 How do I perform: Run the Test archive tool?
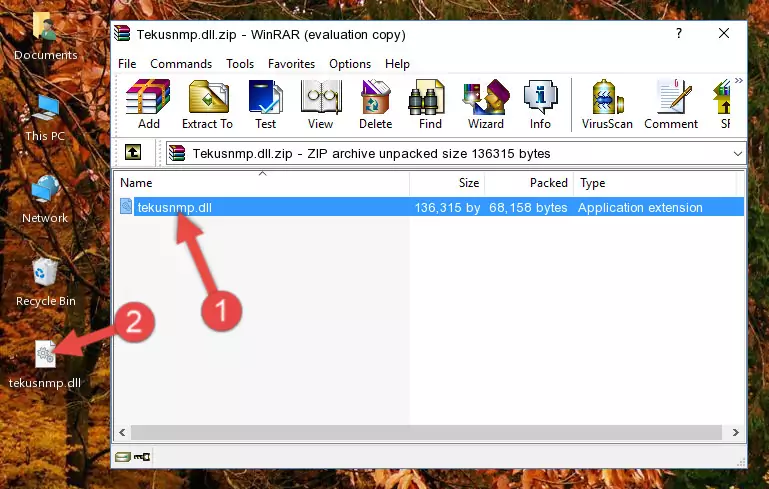265,104
